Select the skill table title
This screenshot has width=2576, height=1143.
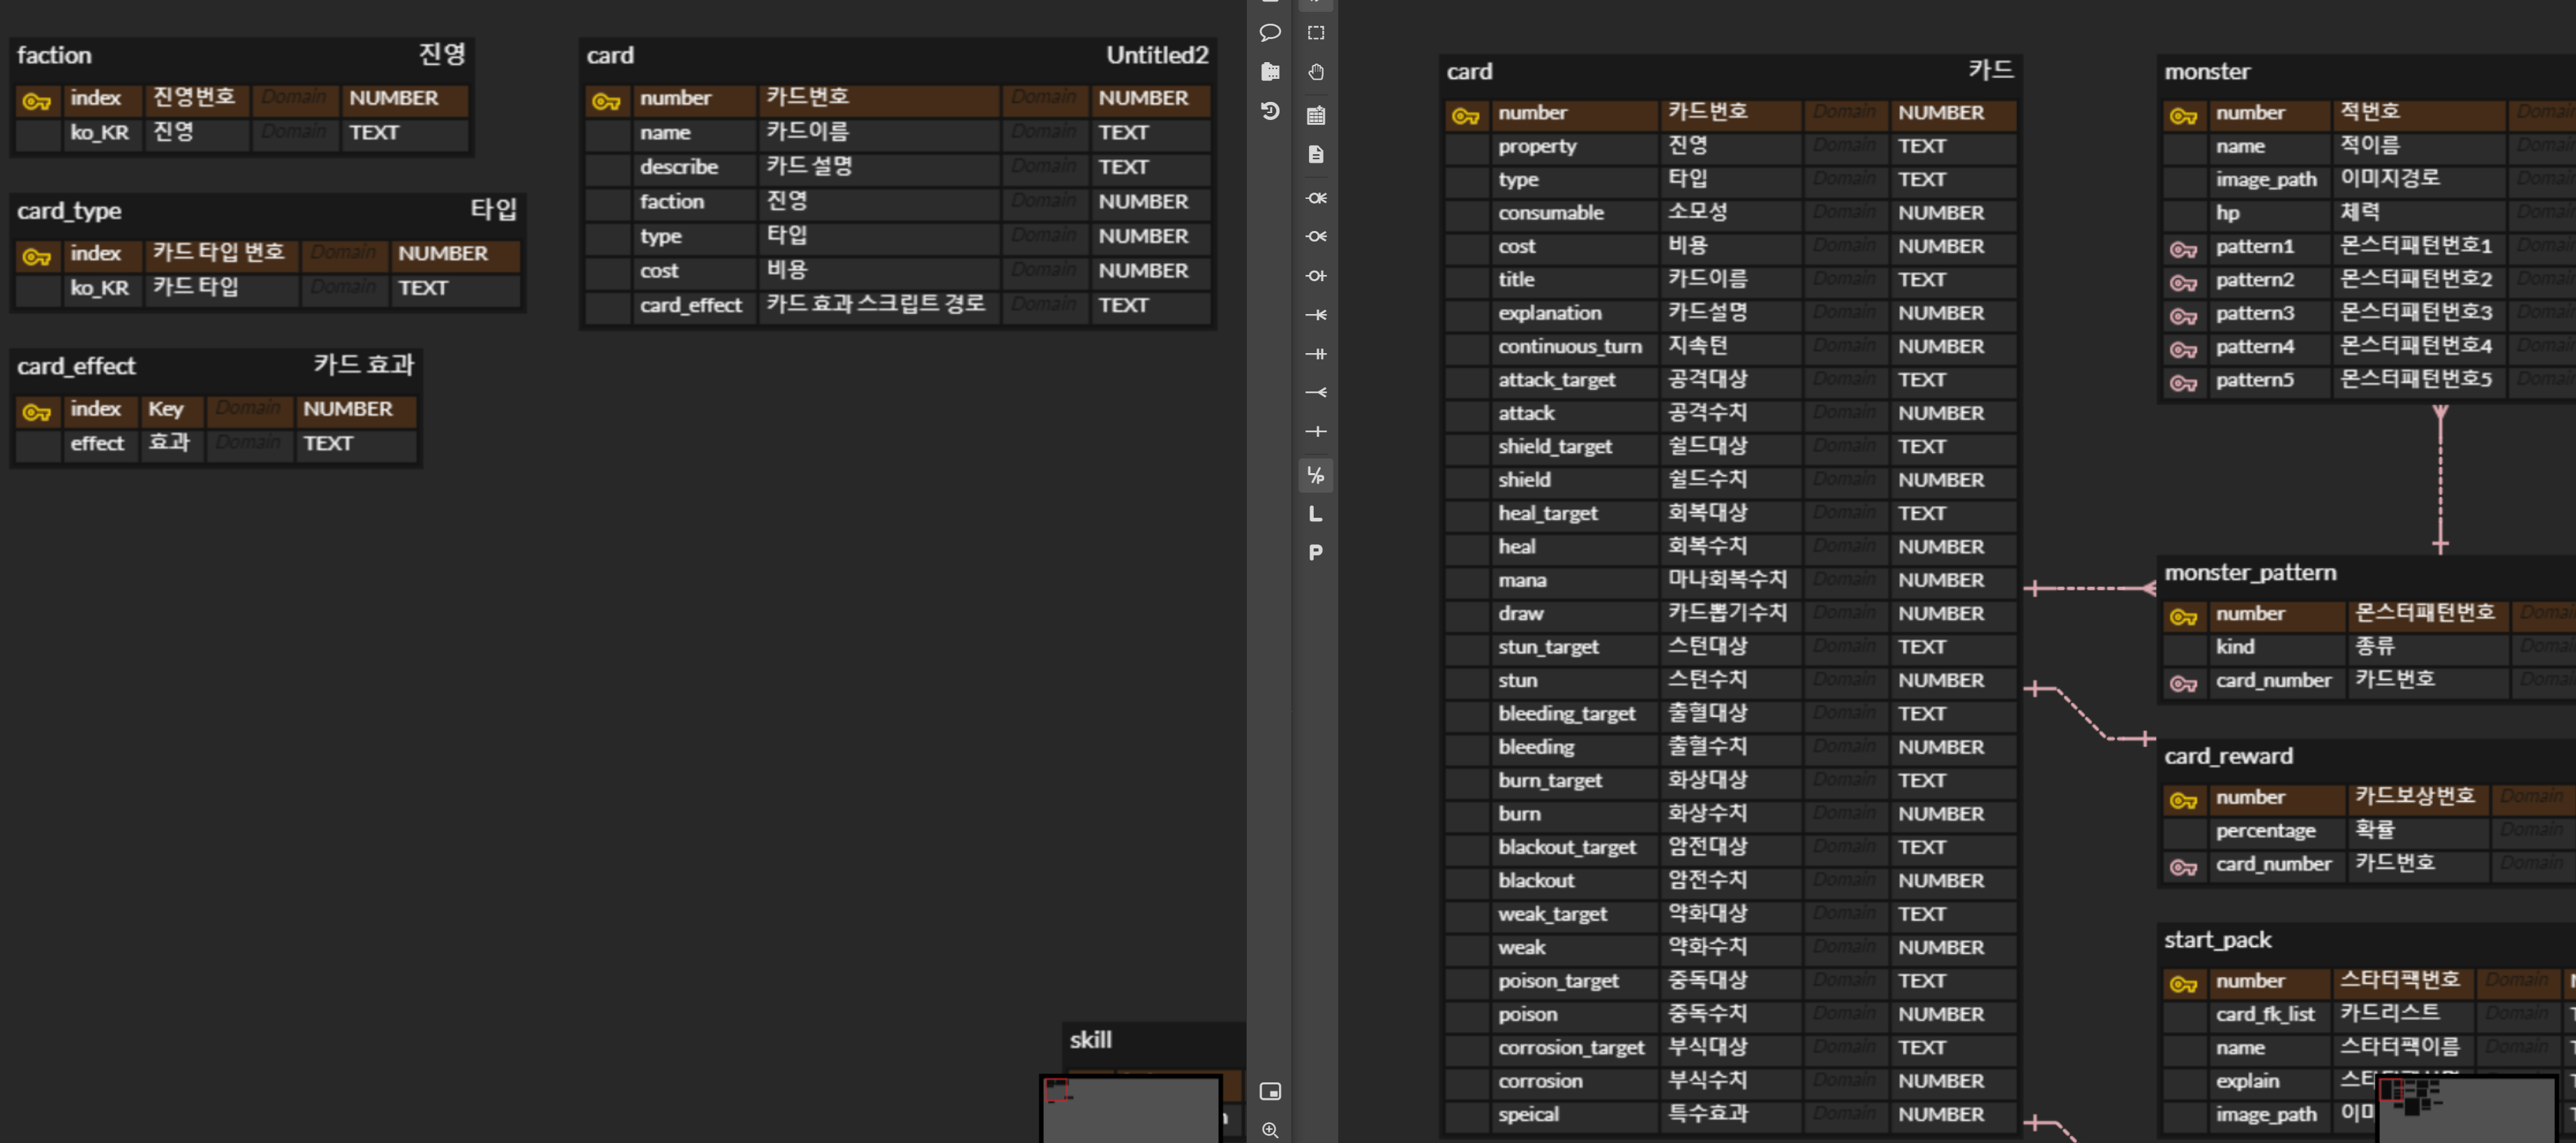[1090, 1040]
